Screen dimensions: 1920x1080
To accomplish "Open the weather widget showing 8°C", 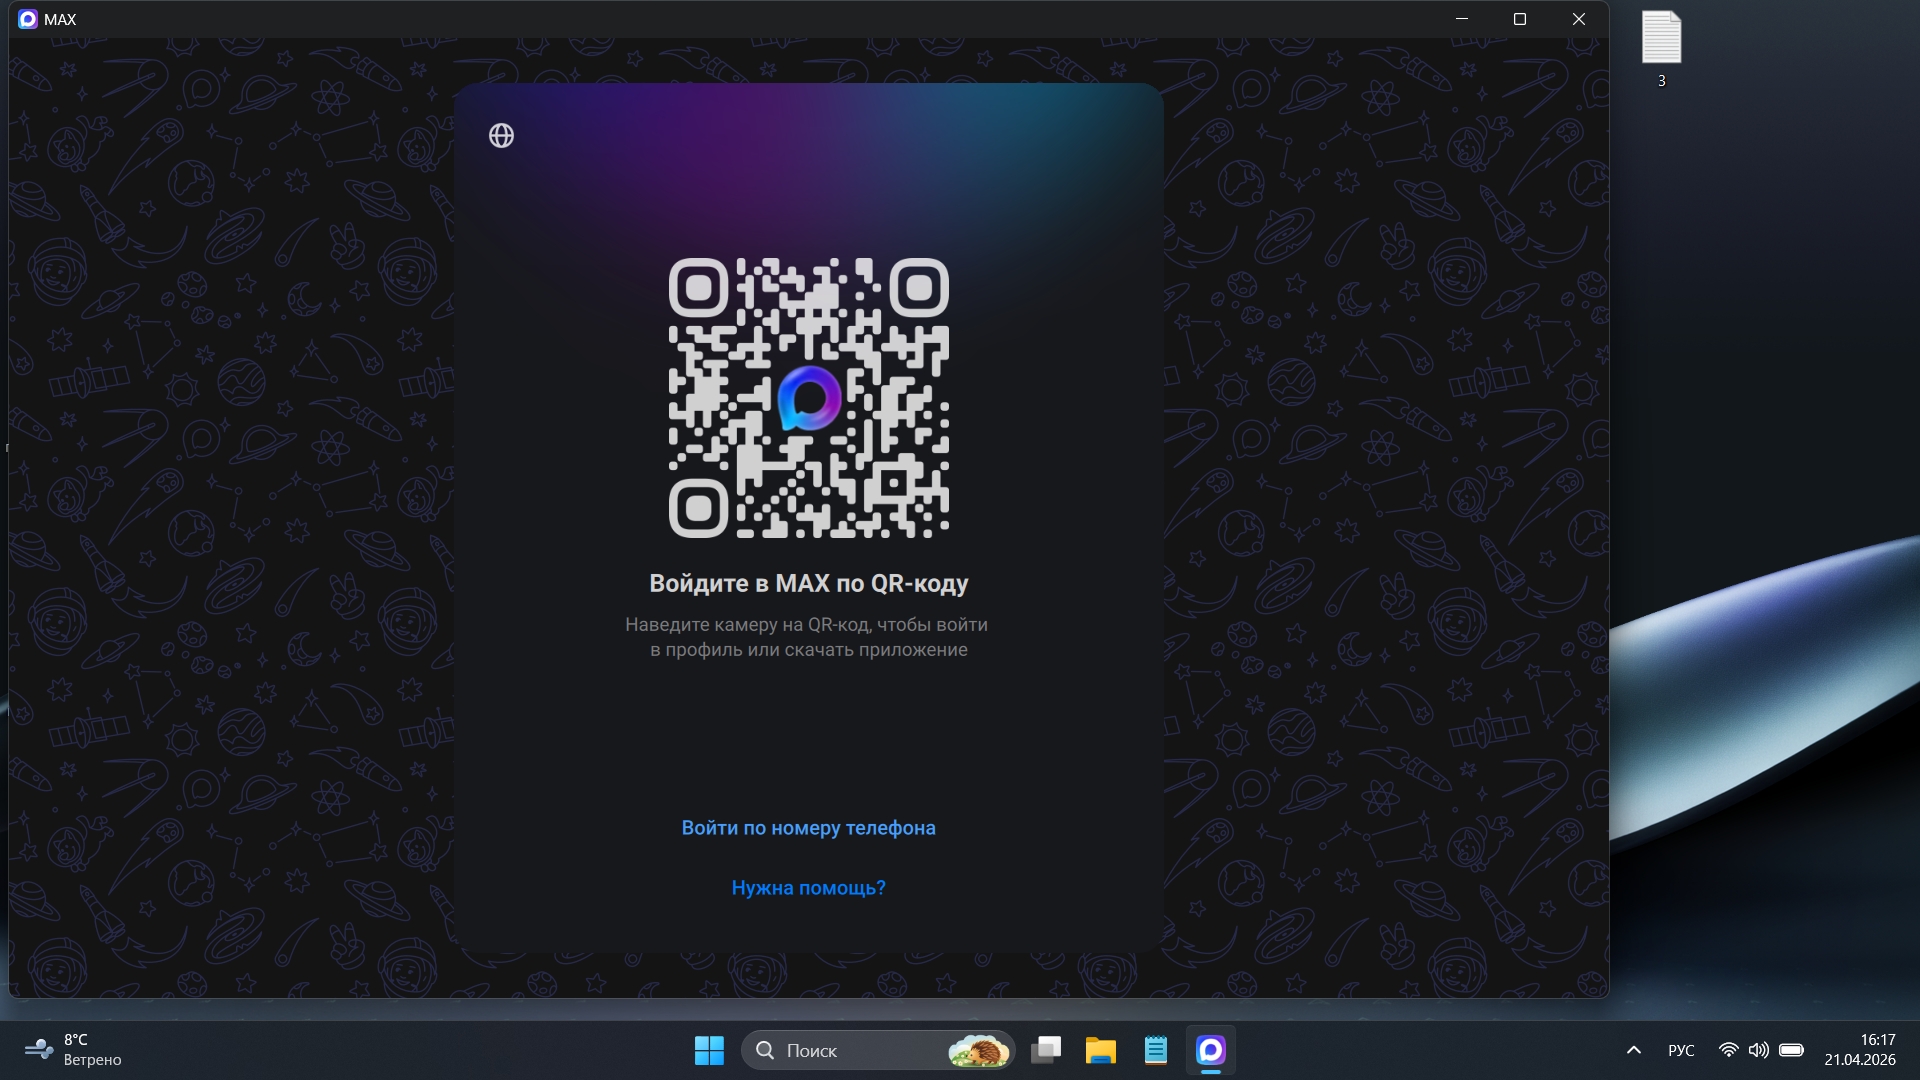I will pyautogui.click(x=73, y=1050).
